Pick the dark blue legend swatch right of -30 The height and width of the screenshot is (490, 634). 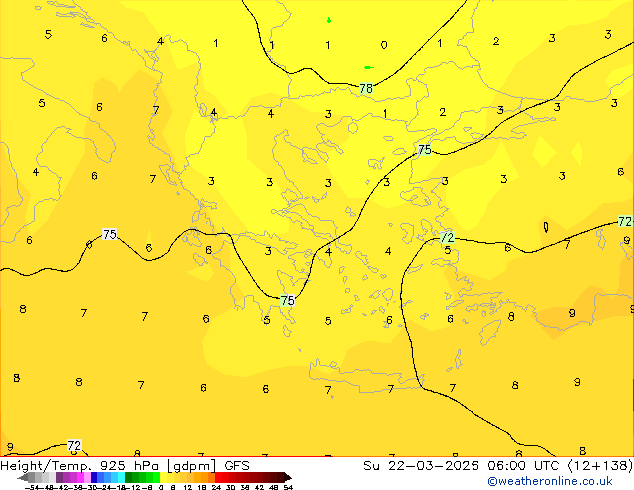(94, 477)
